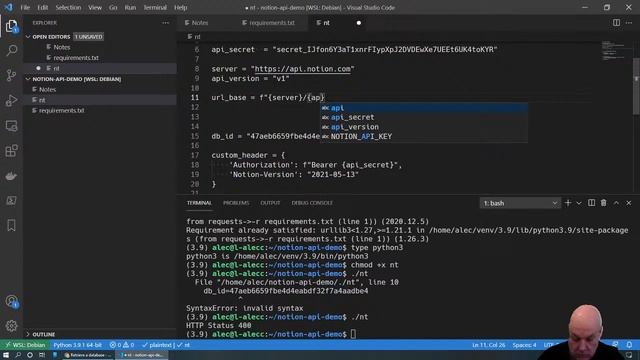Open the Terminal menu
This screenshot has width=640, height=360.
coord(155,7)
